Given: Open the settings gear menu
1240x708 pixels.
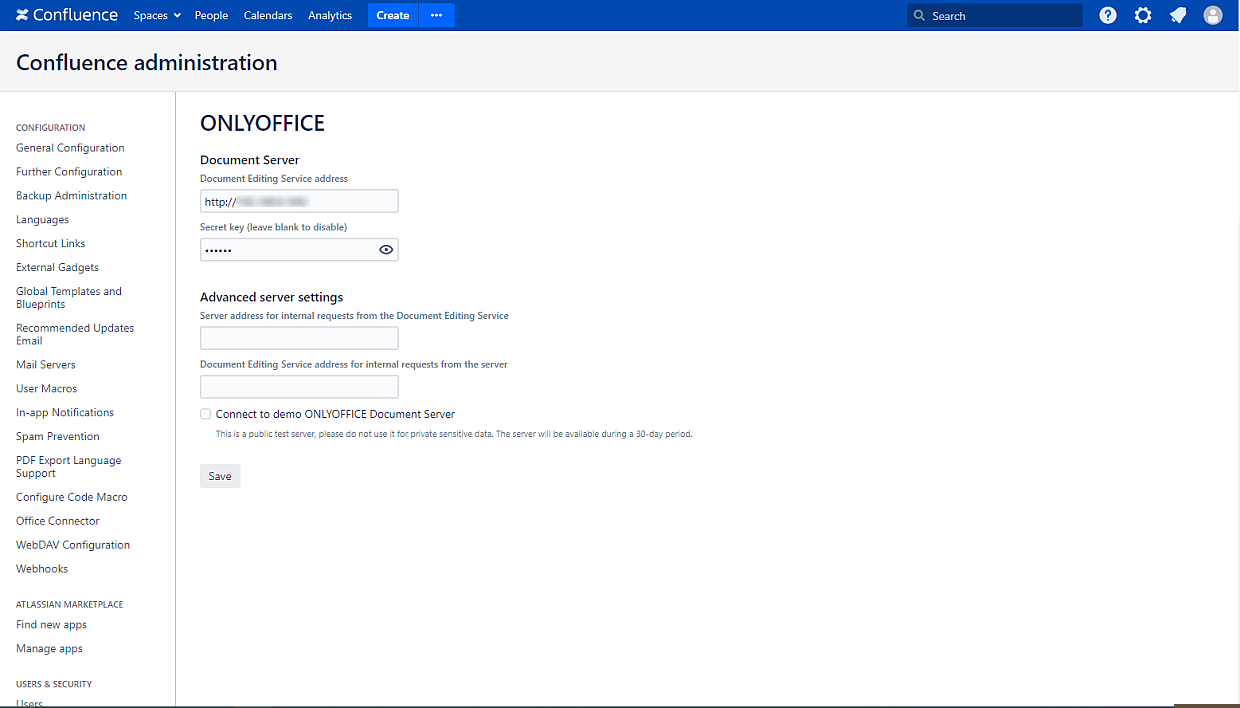Looking at the screenshot, I should 1143,15.
